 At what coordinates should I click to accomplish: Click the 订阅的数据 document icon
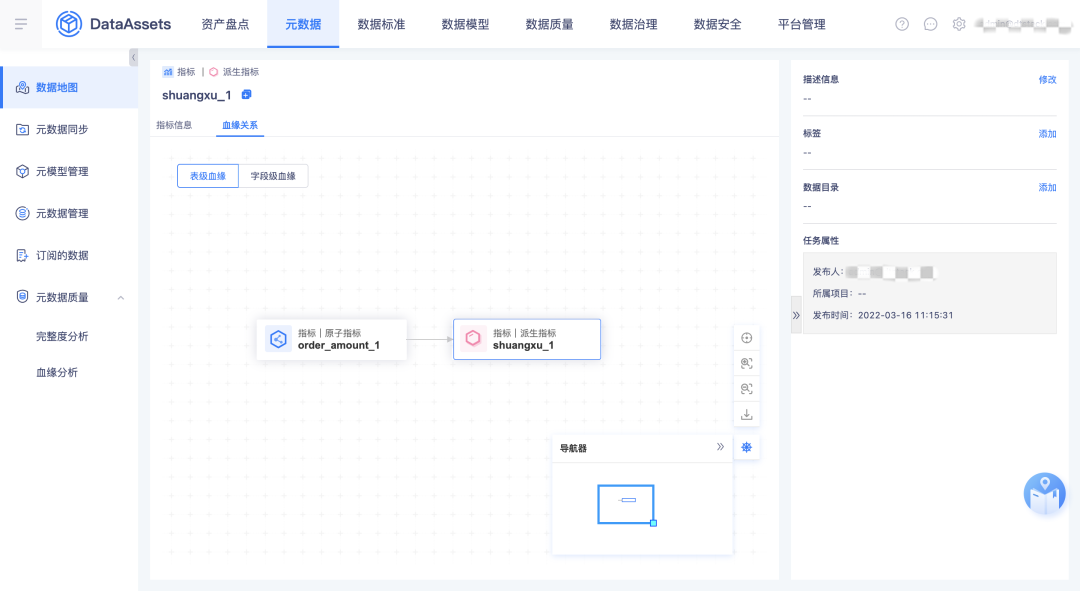click(22, 256)
